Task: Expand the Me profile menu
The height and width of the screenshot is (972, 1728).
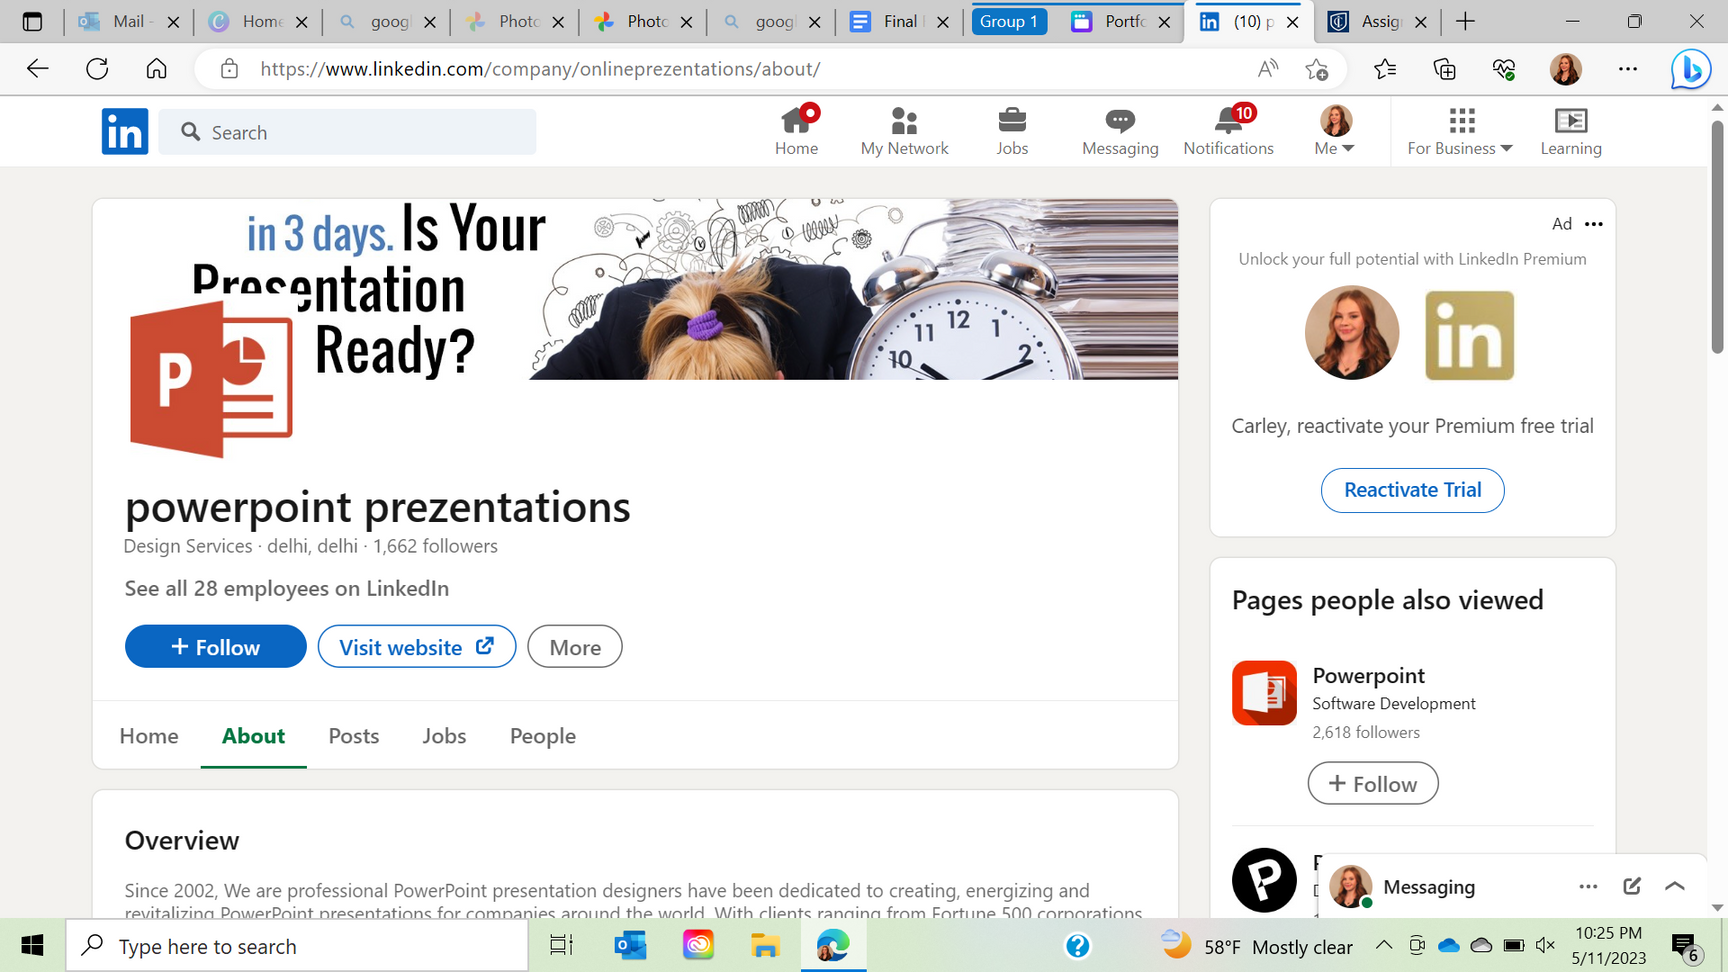Action: click(x=1335, y=131)
